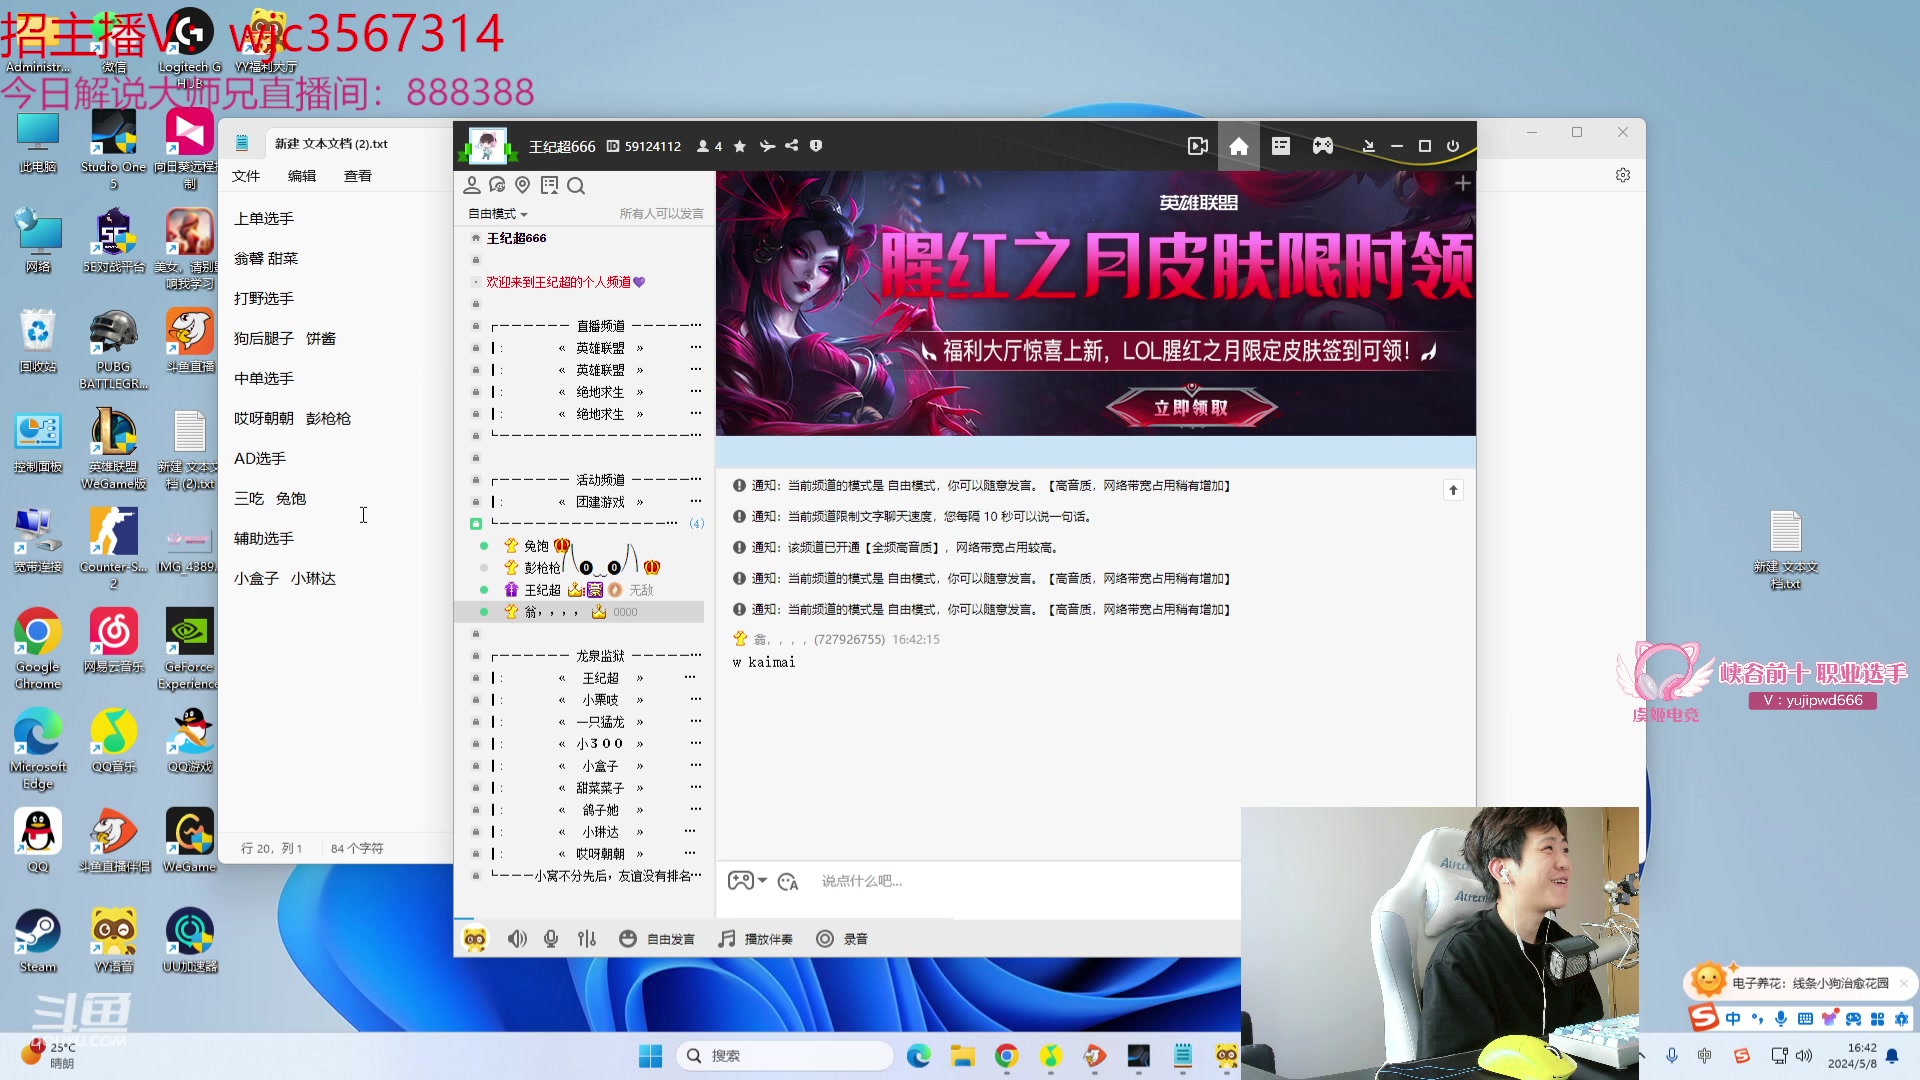
Task: Expand options for 直播频道 header row
Action: (695, 326)
